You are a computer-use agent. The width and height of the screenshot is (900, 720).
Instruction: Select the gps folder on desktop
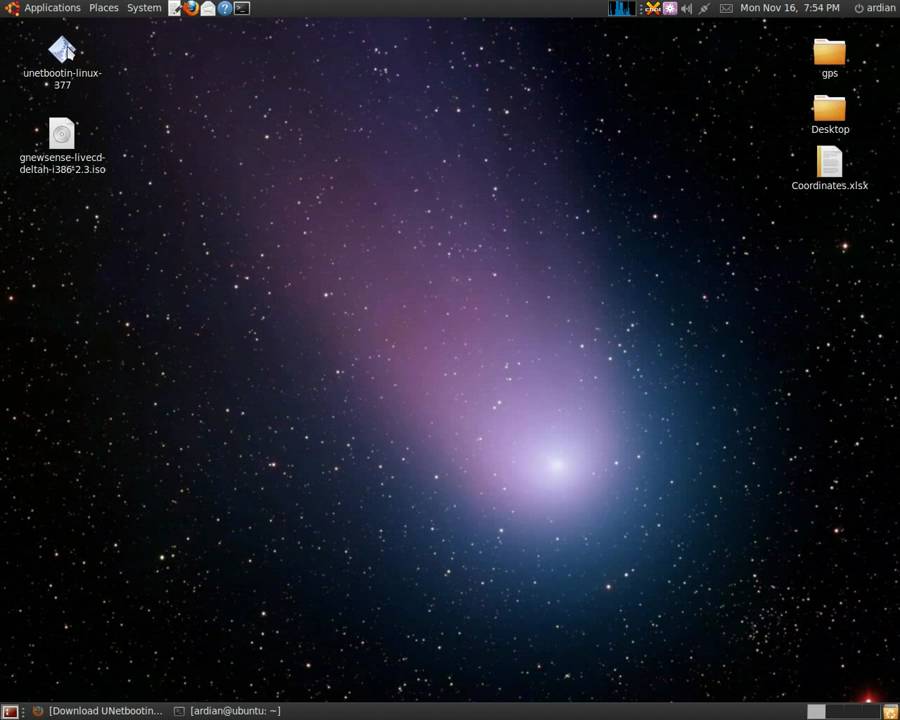tap(829, 58)
